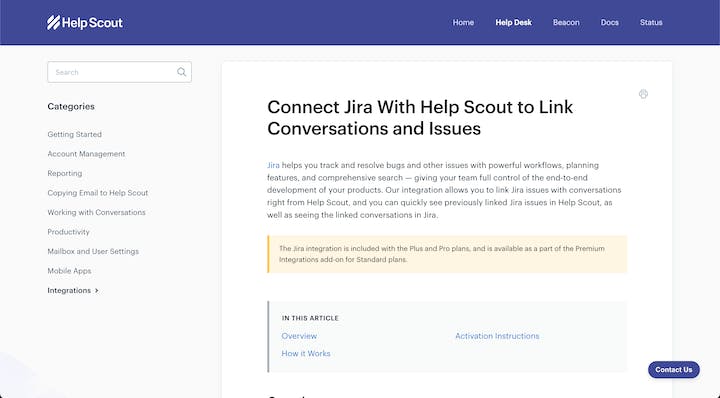Viewport: 720px width, 398px height.
Task: Open the Help Desk nav item
Action: (513, 22)
